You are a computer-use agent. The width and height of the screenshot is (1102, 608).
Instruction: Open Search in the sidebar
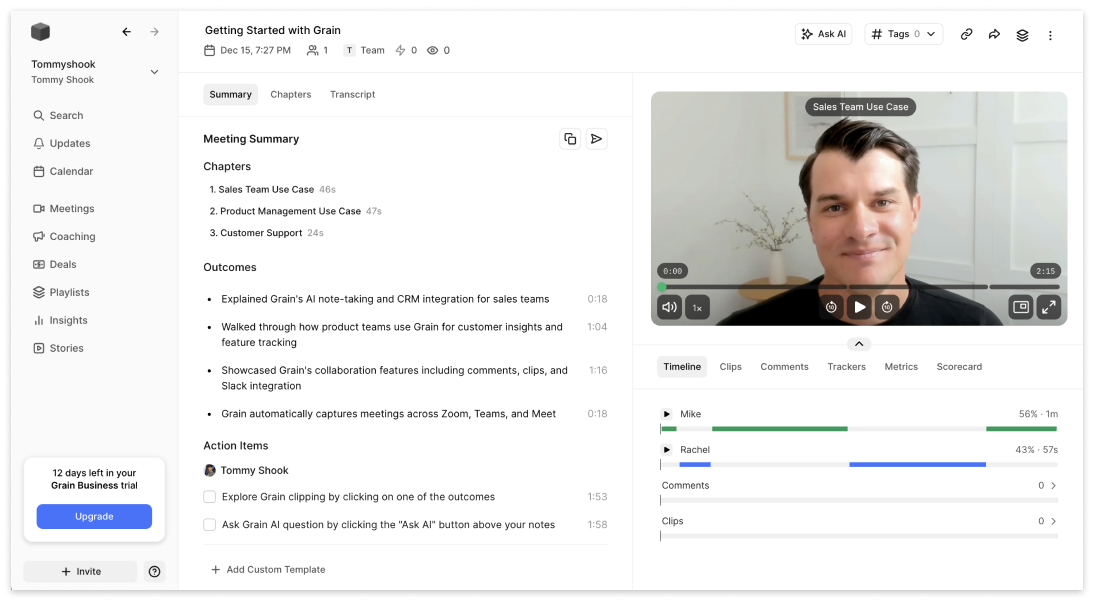click(x=58, y=115)
